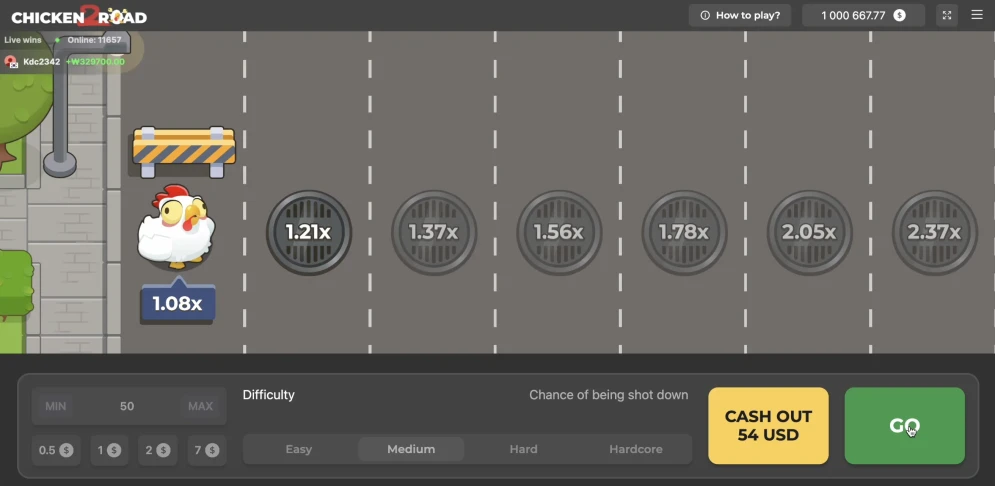Select Medium difficulty

[411, 449]
